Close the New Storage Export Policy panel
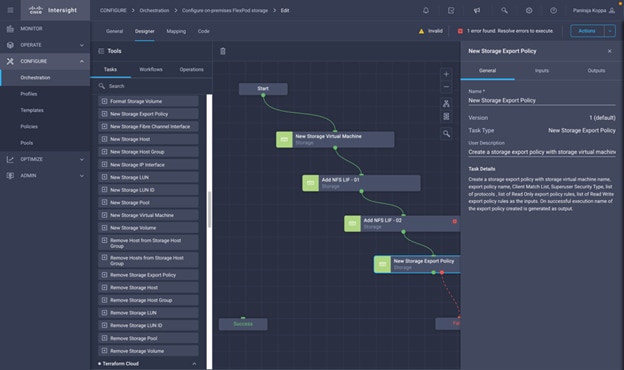 [610, 51]
